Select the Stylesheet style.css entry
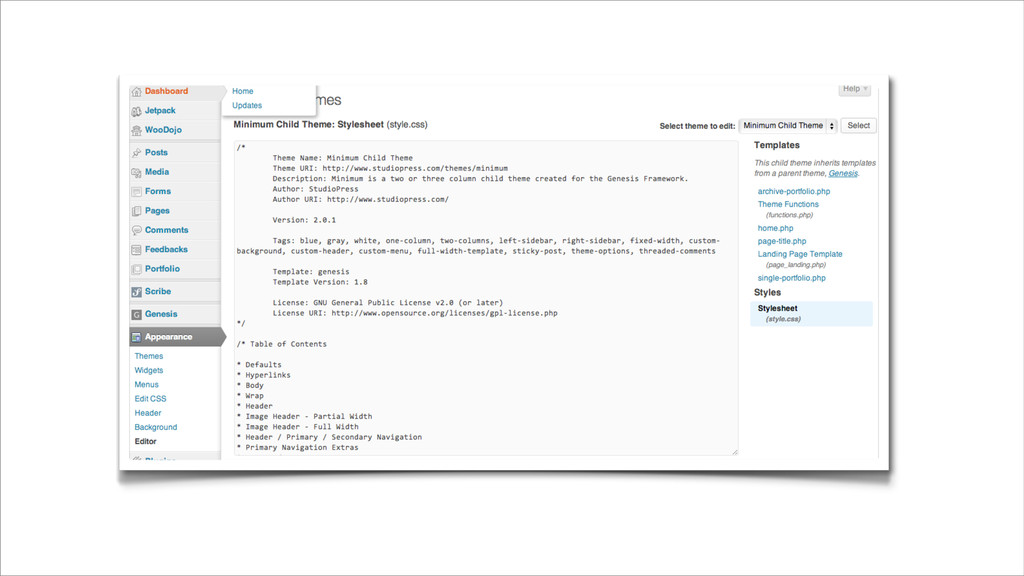1024x576 pixels. 812,313
